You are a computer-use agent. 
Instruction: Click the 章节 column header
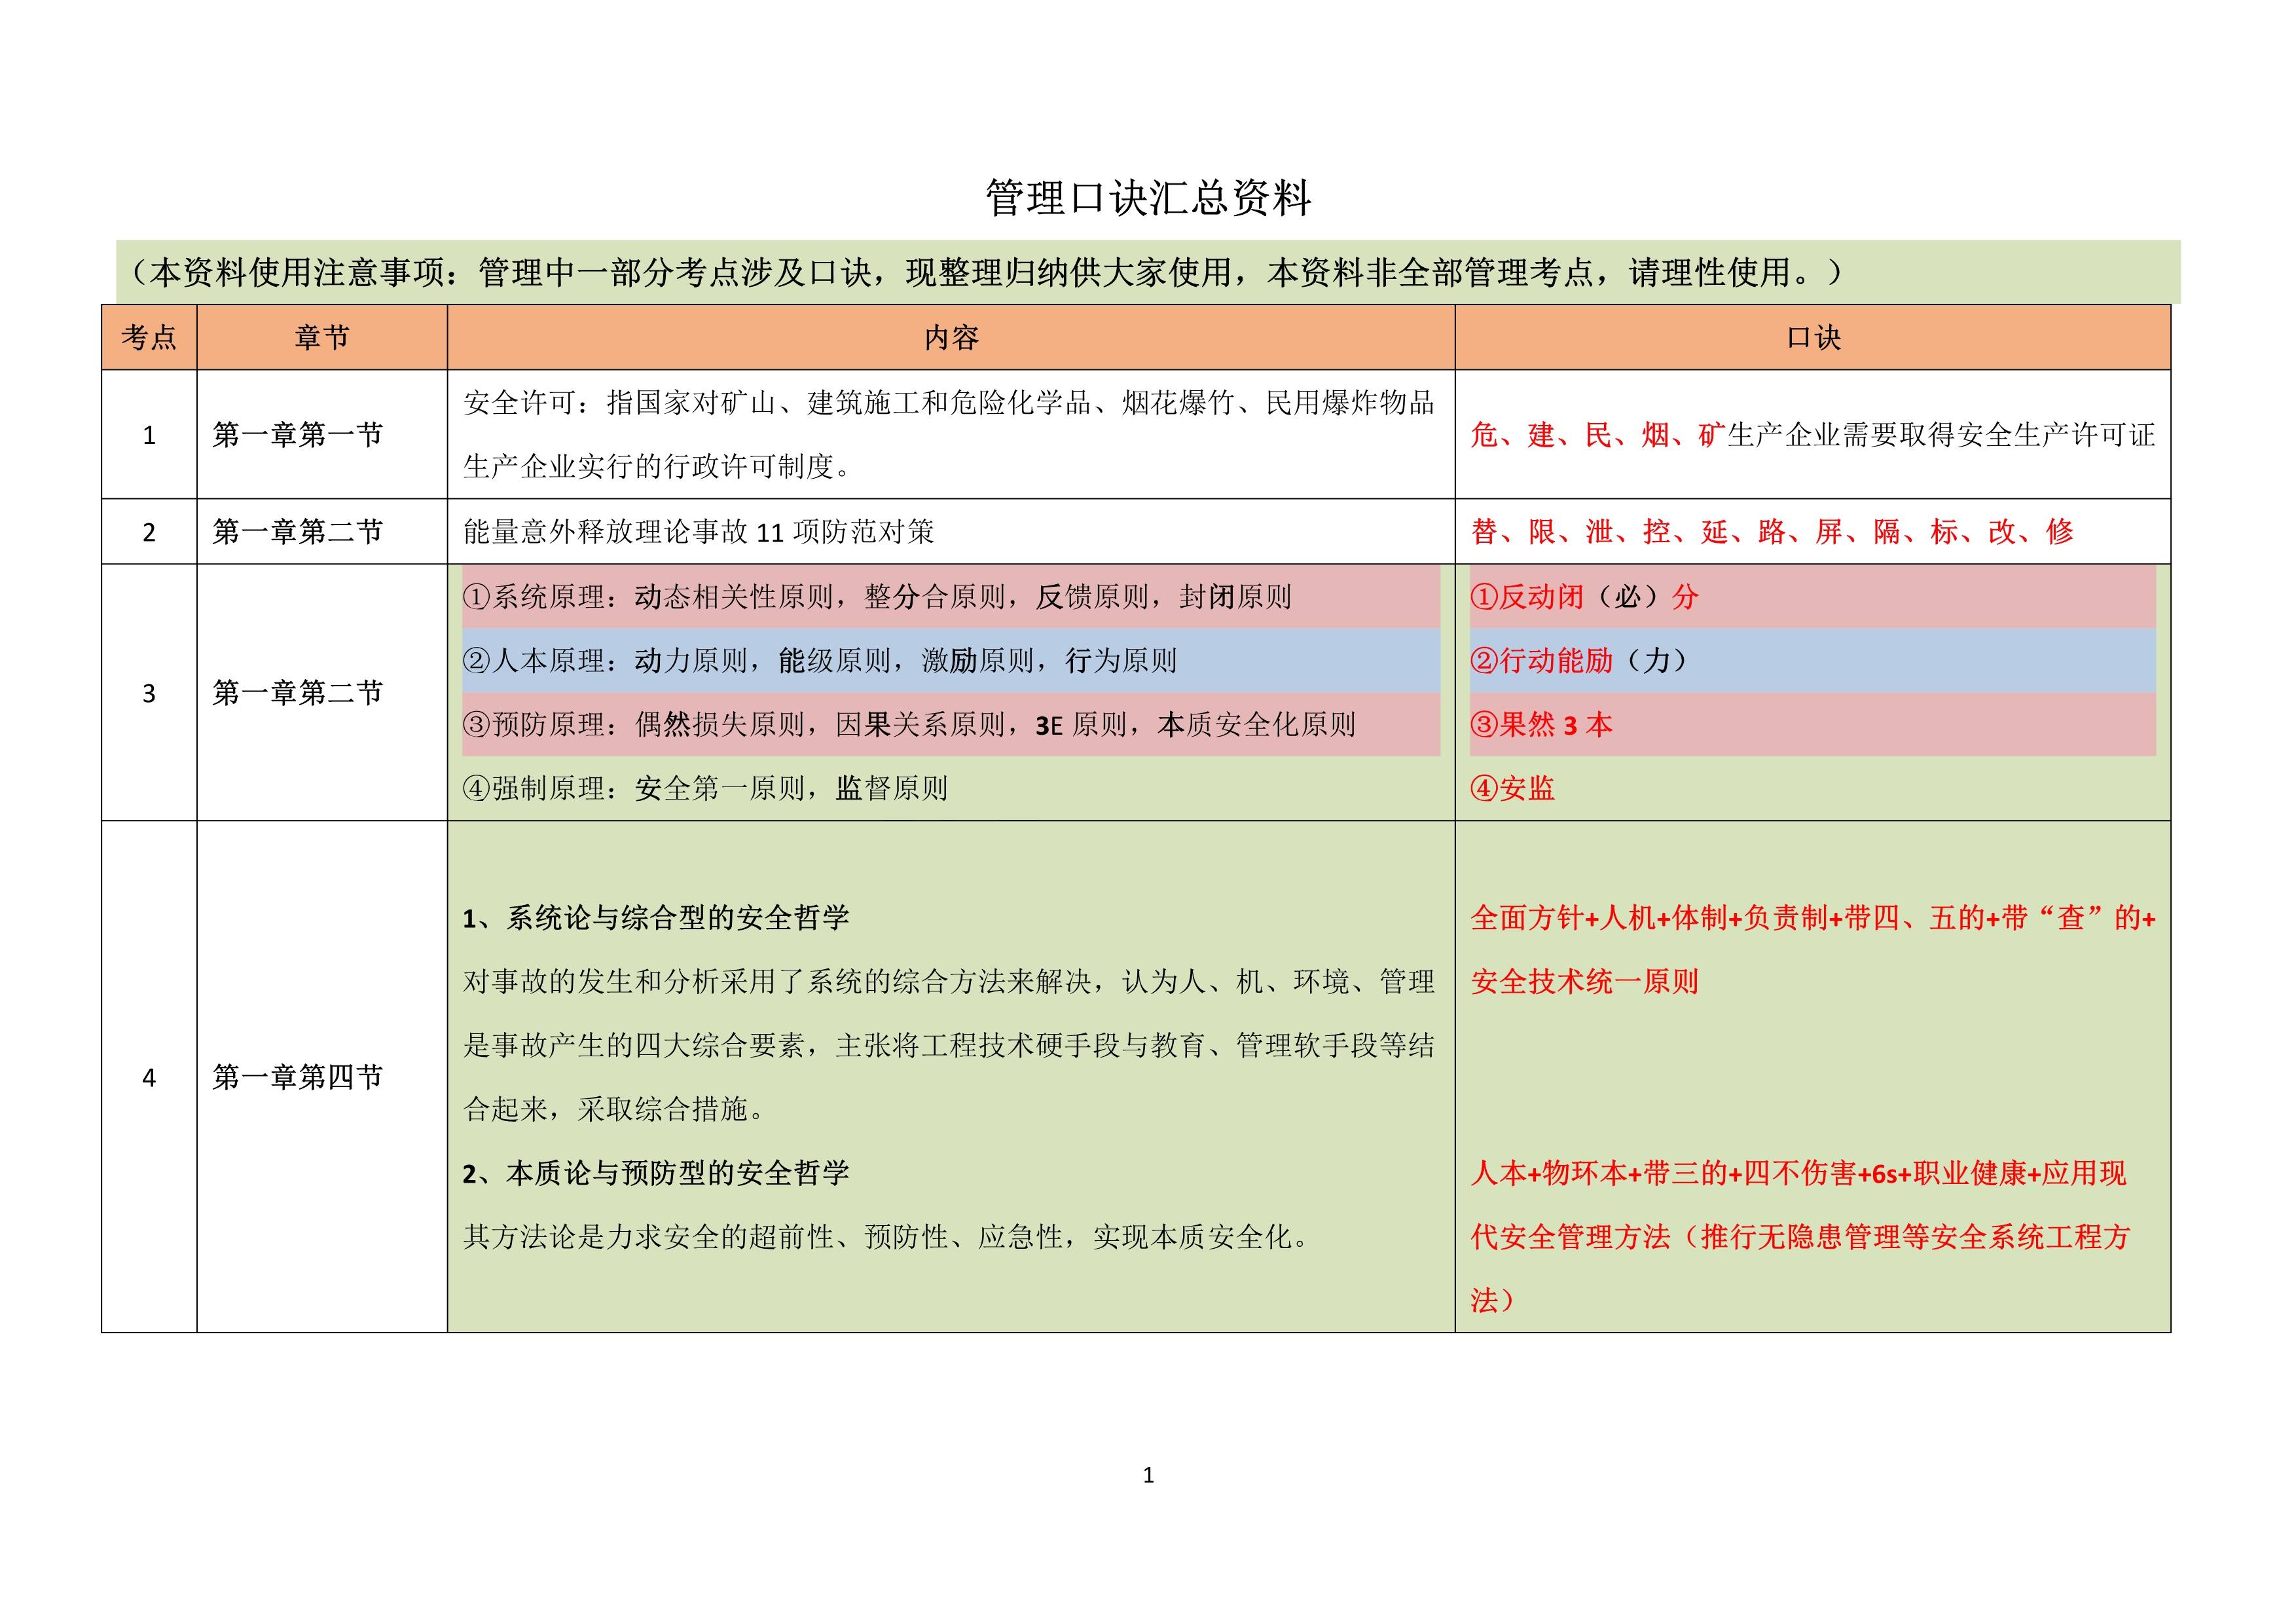322,338
